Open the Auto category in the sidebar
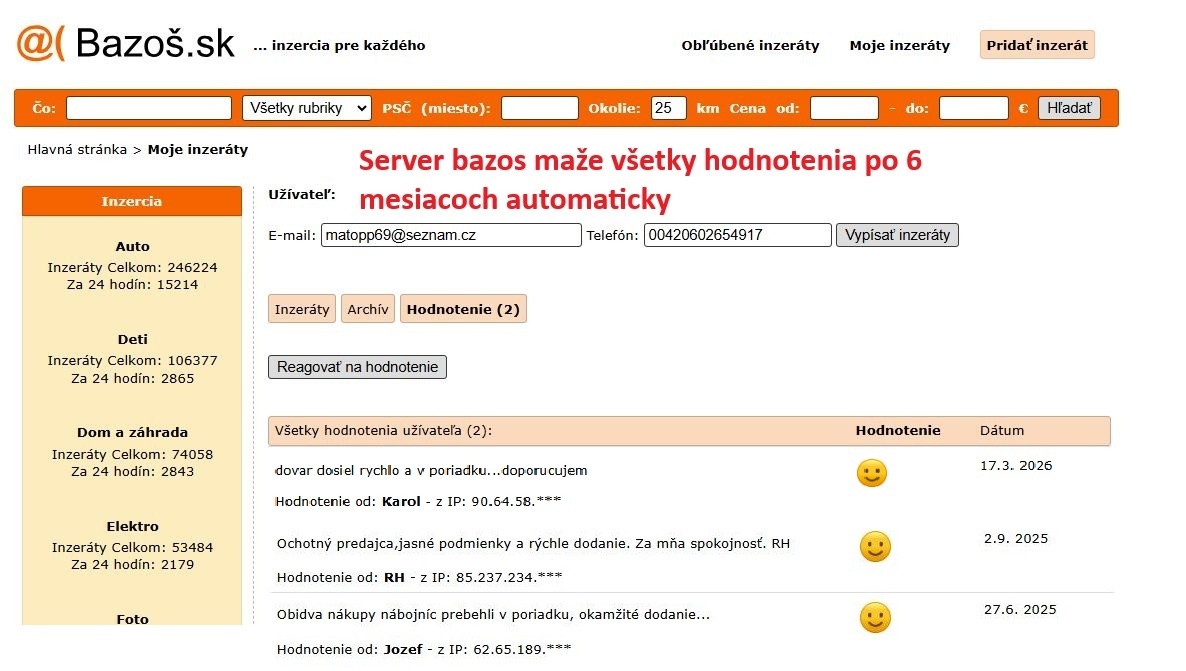Image resolution: width=1186 pixels, height=671 pixels. point(132,246)
